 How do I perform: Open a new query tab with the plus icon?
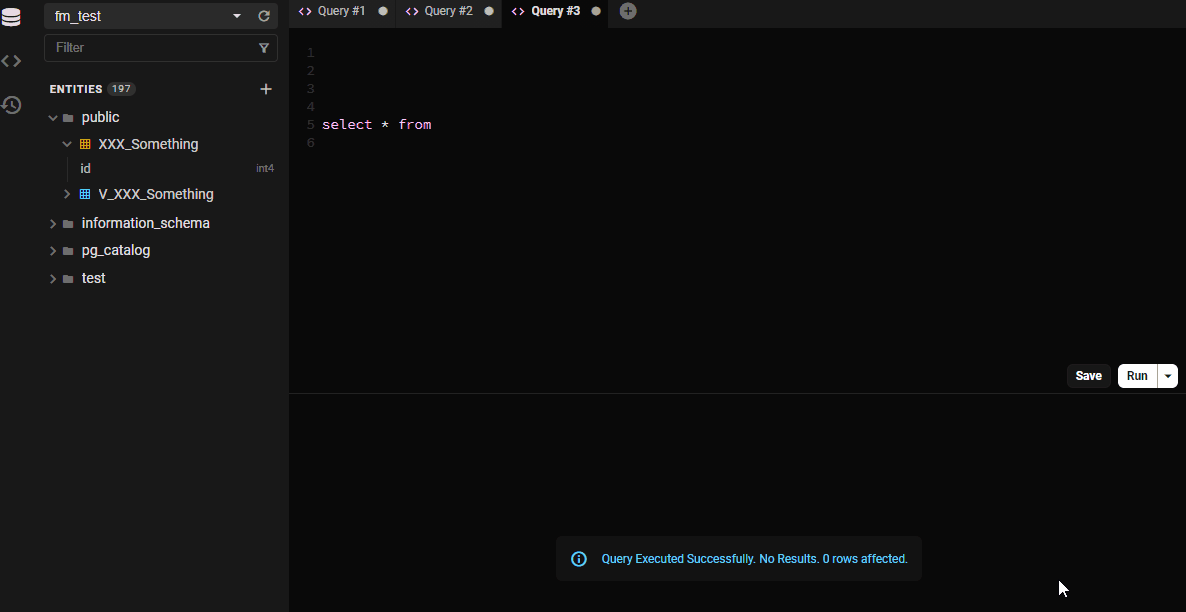[628, 11]
